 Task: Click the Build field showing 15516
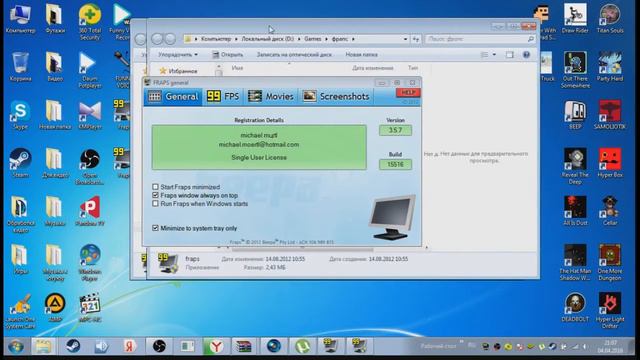[395, 164]
